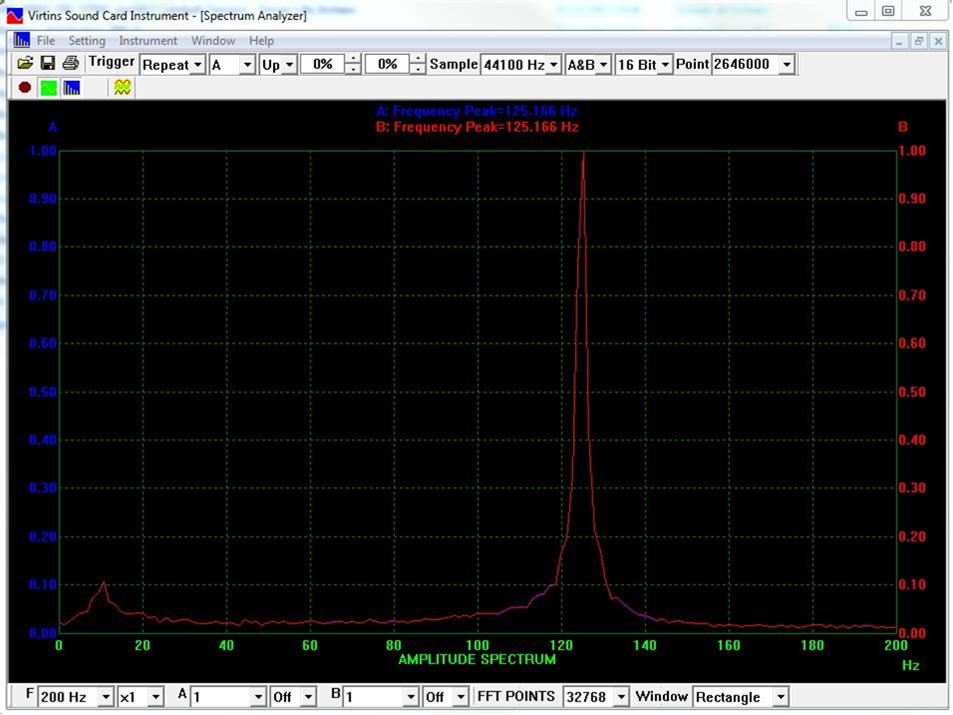The width and height of the screenshot is (953, 715).
Task: Open the yellow signal generator wave icon
Action: pos(122,88)
